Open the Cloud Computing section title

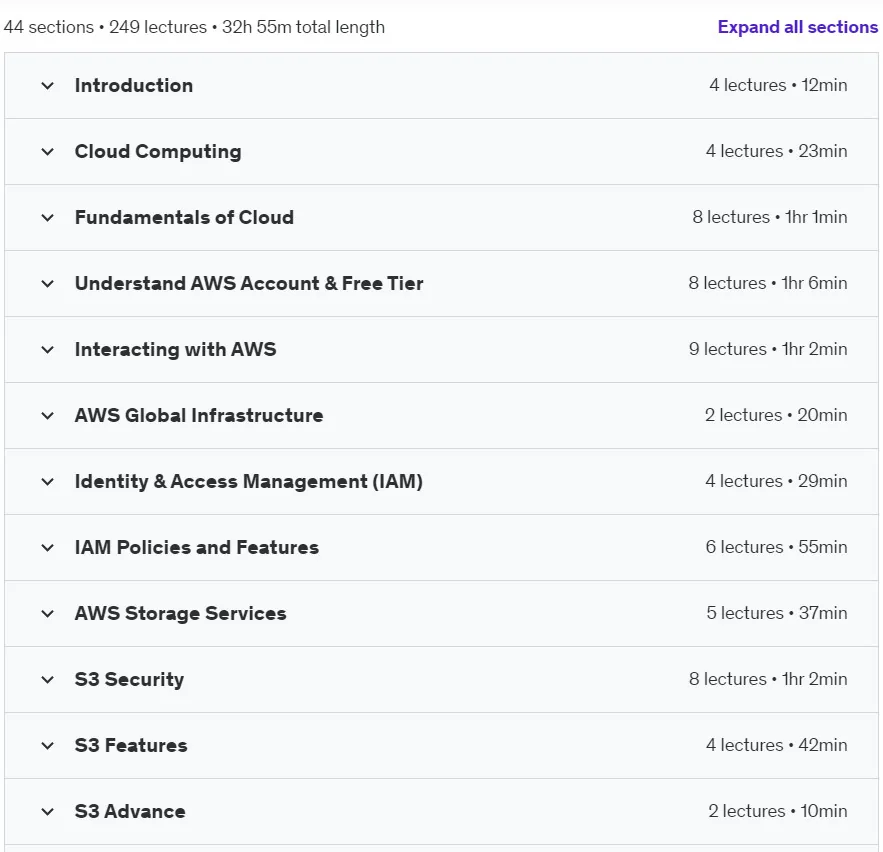tap(158, 151)
